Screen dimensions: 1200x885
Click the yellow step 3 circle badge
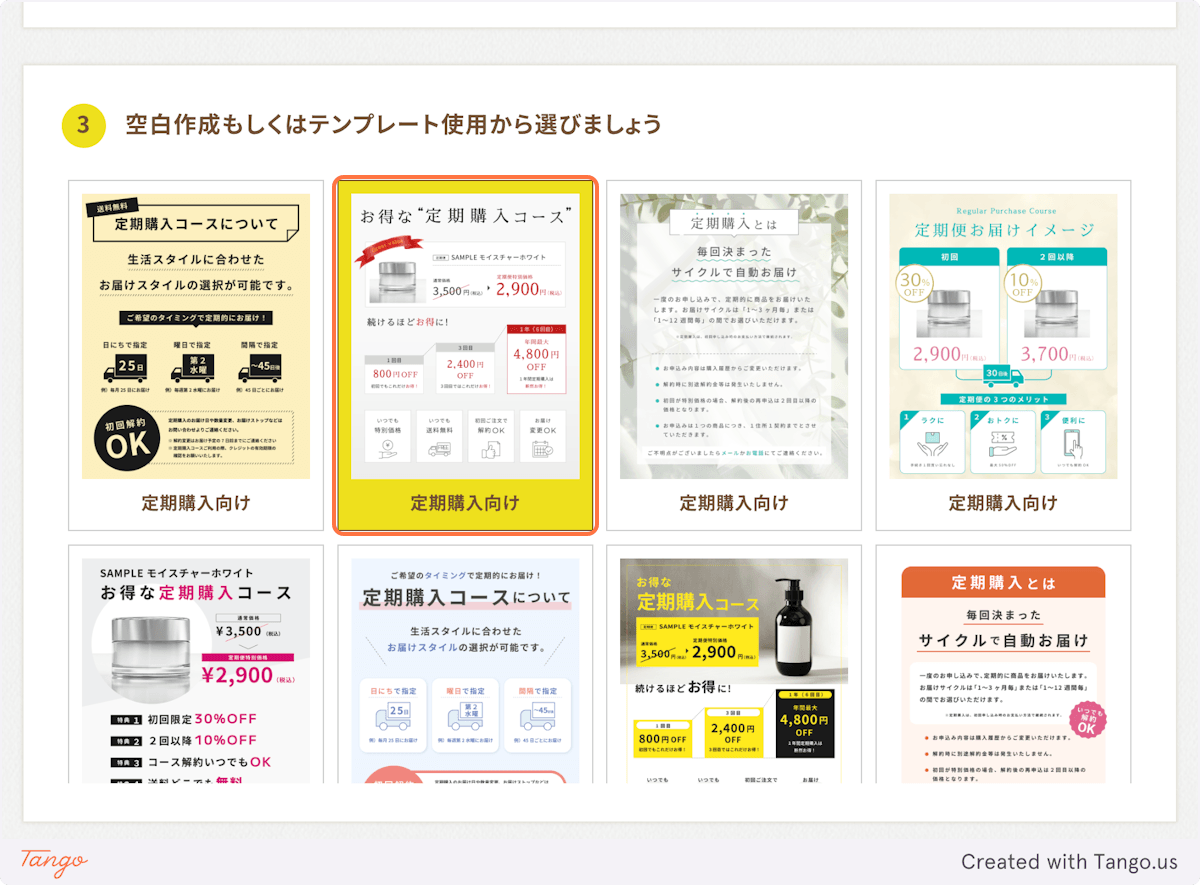[84, 124]
